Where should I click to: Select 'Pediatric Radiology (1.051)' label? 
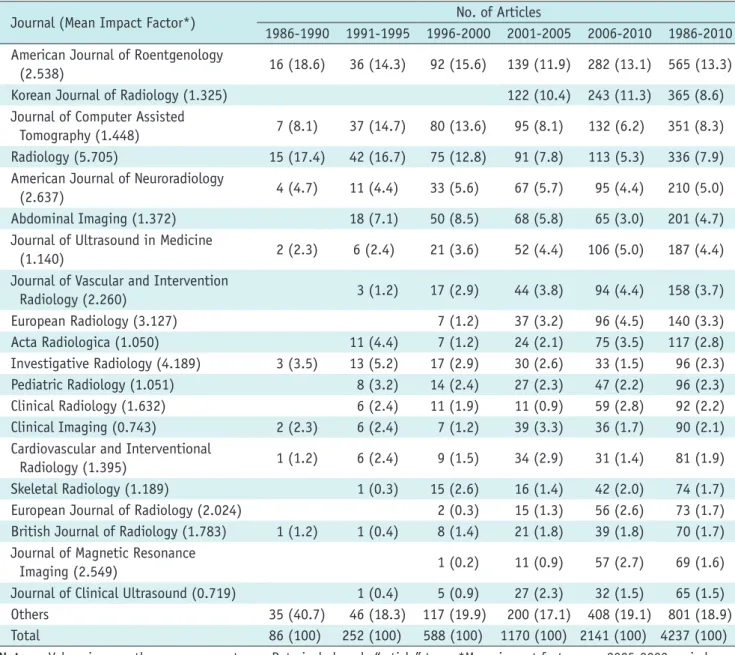tap(92, 385)
